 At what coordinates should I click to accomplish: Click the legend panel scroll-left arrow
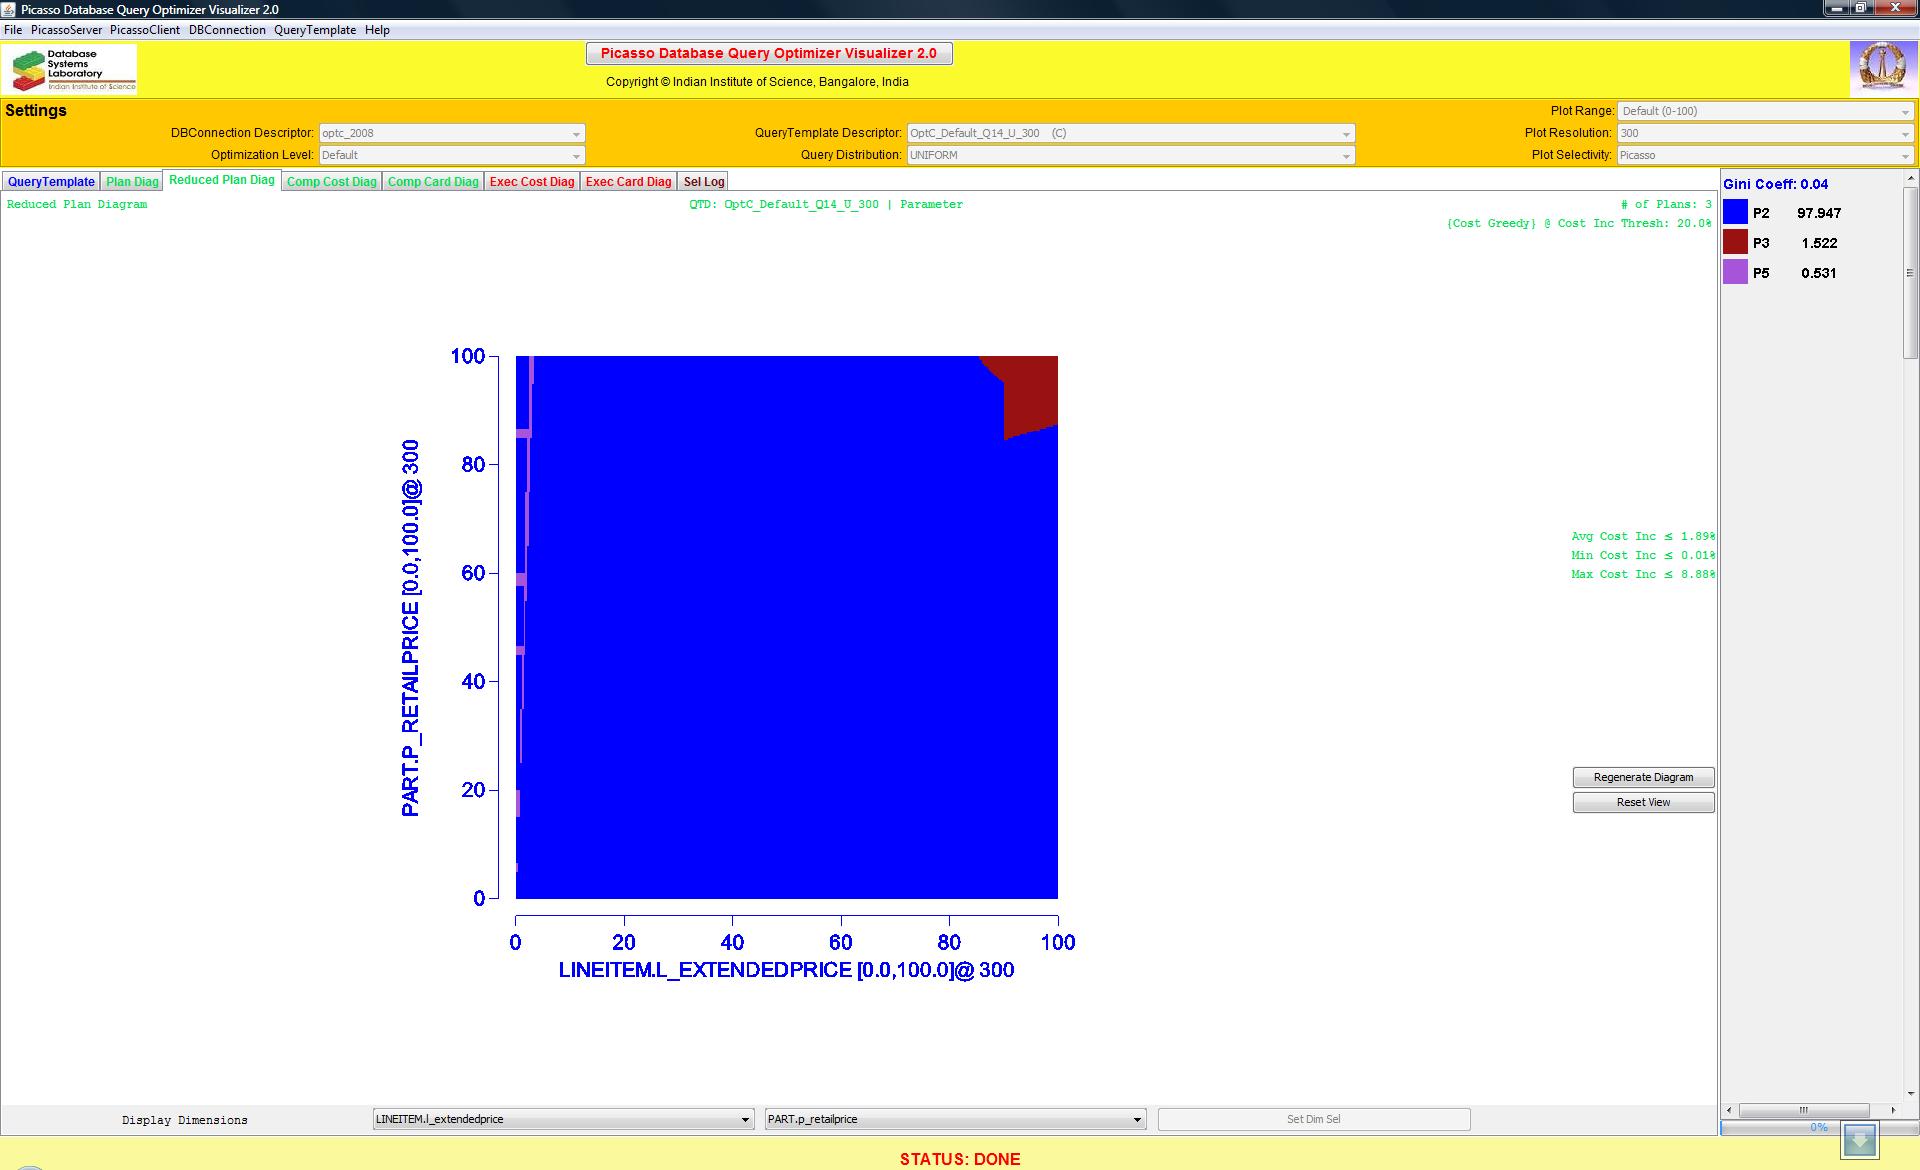tap(1730, 1110)
